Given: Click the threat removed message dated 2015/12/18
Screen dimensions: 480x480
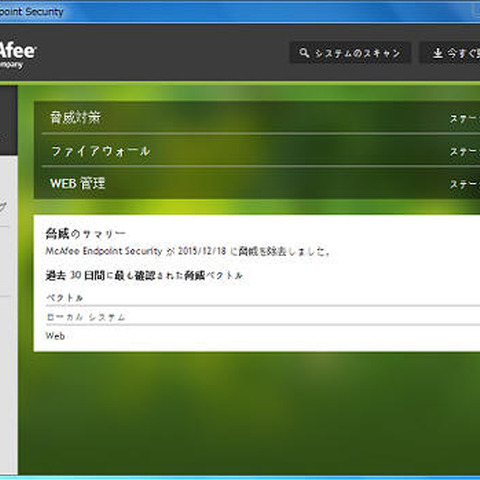Looking at the screenshot, I should click(x=188, y=251).
